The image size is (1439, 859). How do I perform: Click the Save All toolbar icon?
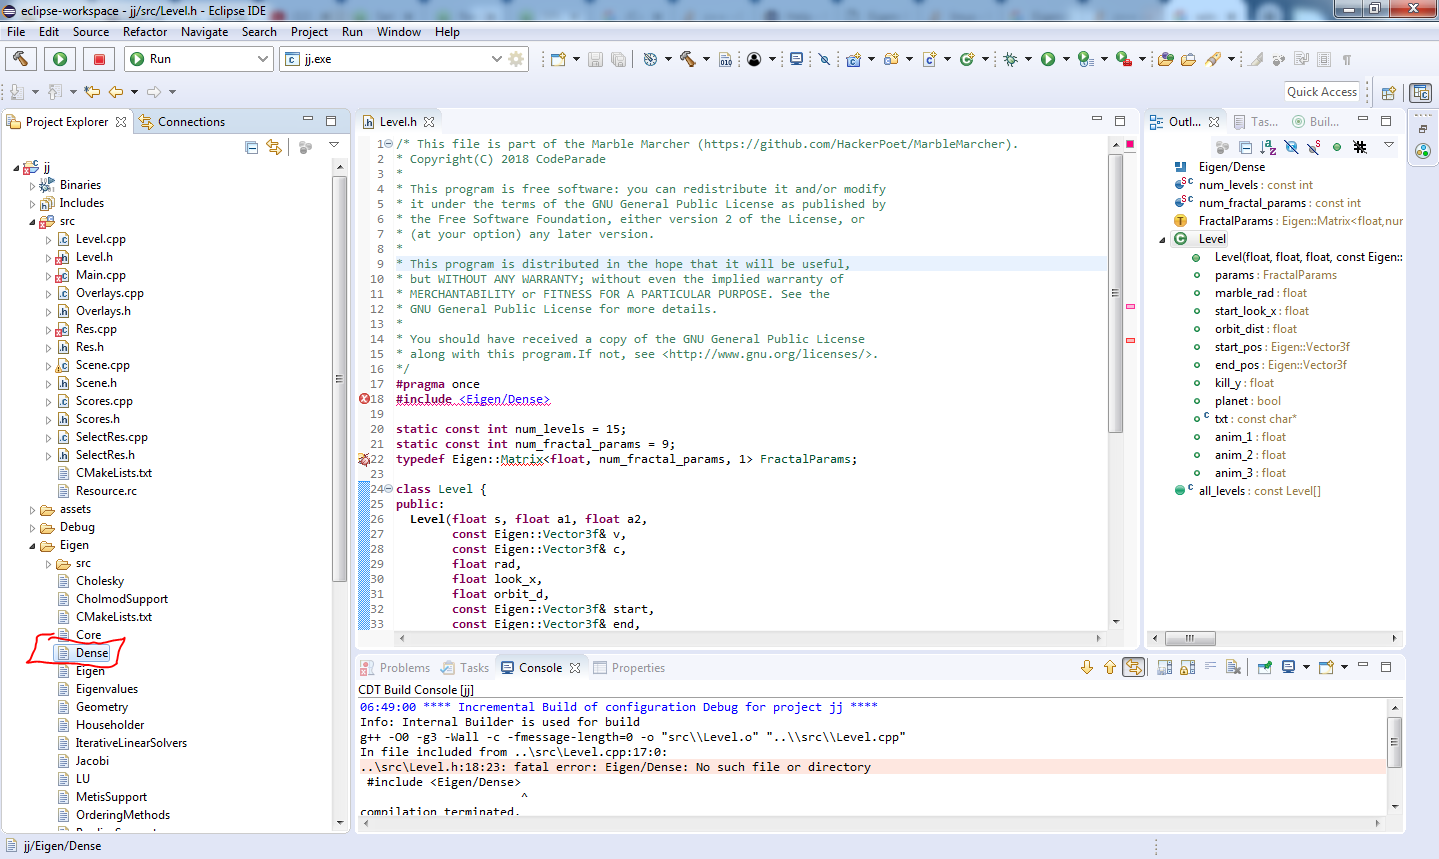click(618, 60)
